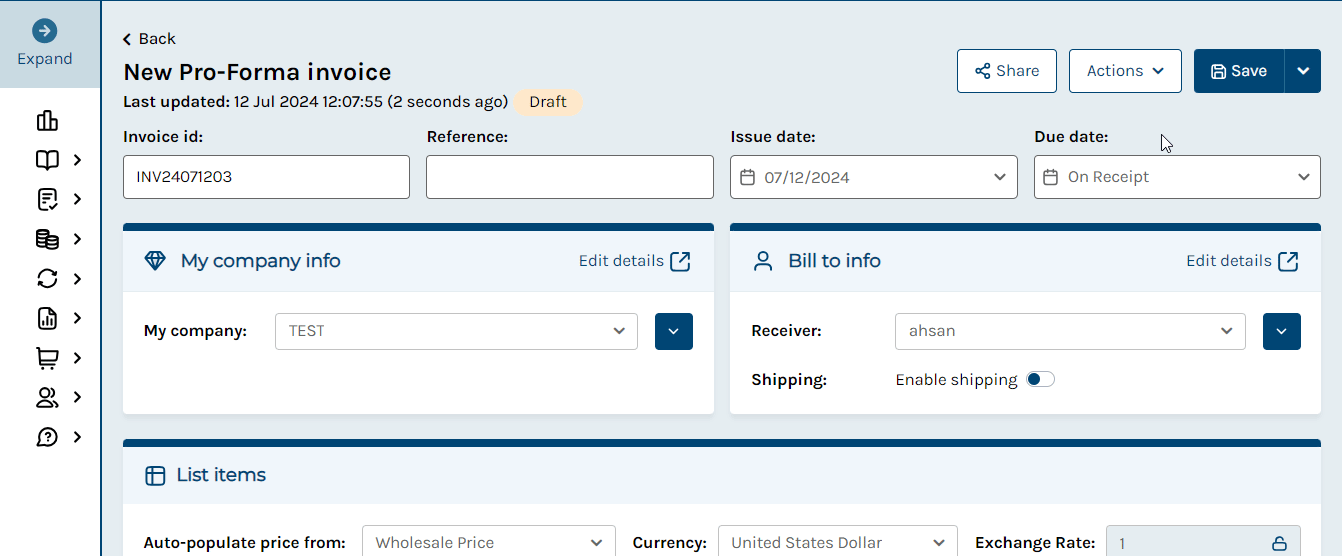Open the Actions menu
1342x556 pixels.
click(1125, 71)
